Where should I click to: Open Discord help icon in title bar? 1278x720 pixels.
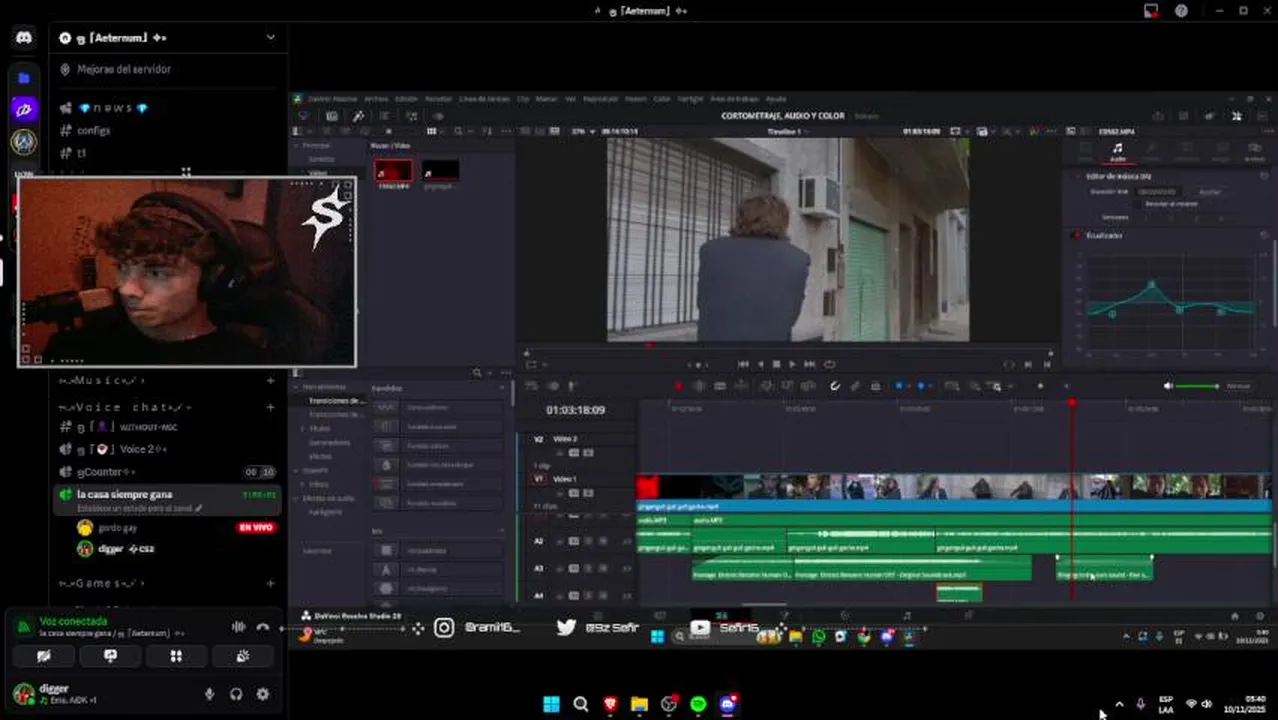1181,11
